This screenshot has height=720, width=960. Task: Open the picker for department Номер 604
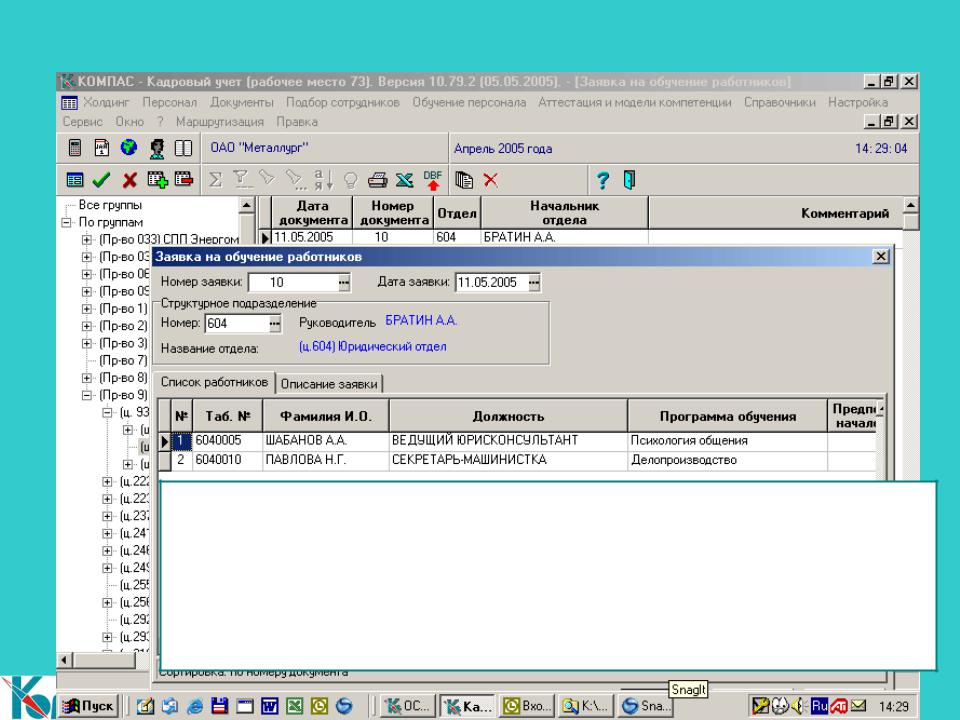coord(276,323)
